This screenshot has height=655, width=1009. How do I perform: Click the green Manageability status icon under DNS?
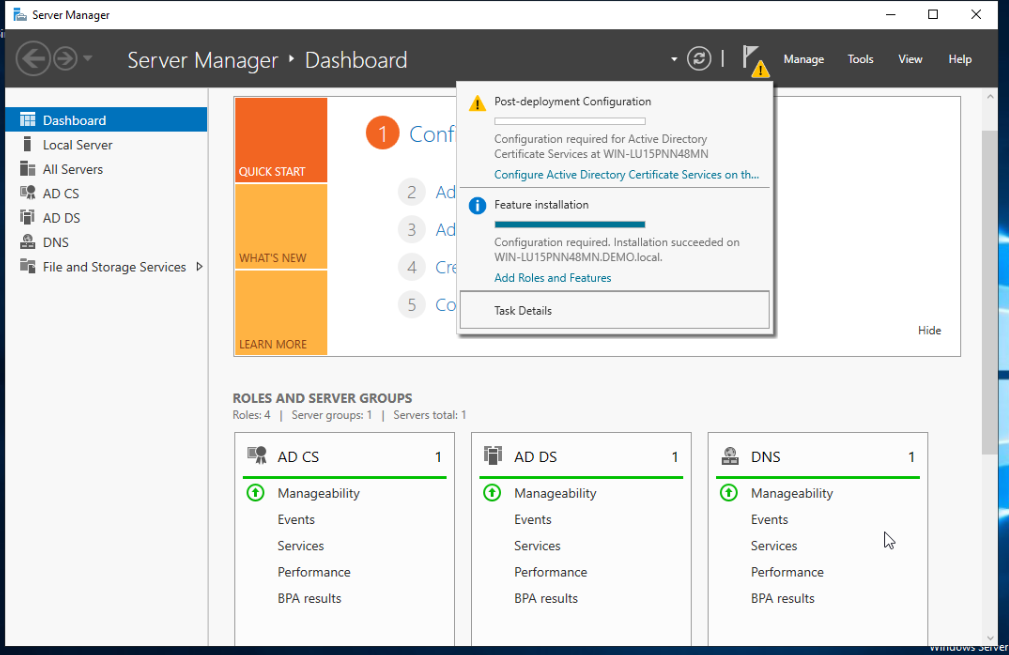click(x=728, y=493)
